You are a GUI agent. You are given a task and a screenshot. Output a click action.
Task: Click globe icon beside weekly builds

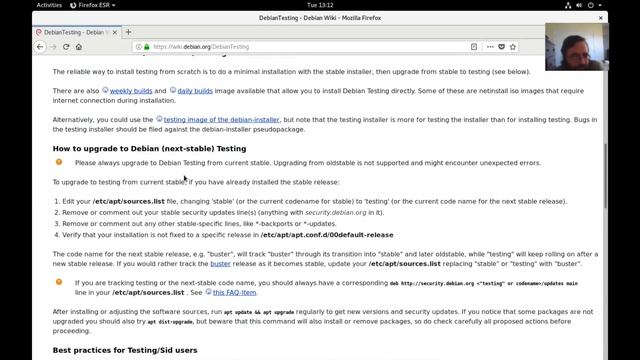[x=105, y=90]
